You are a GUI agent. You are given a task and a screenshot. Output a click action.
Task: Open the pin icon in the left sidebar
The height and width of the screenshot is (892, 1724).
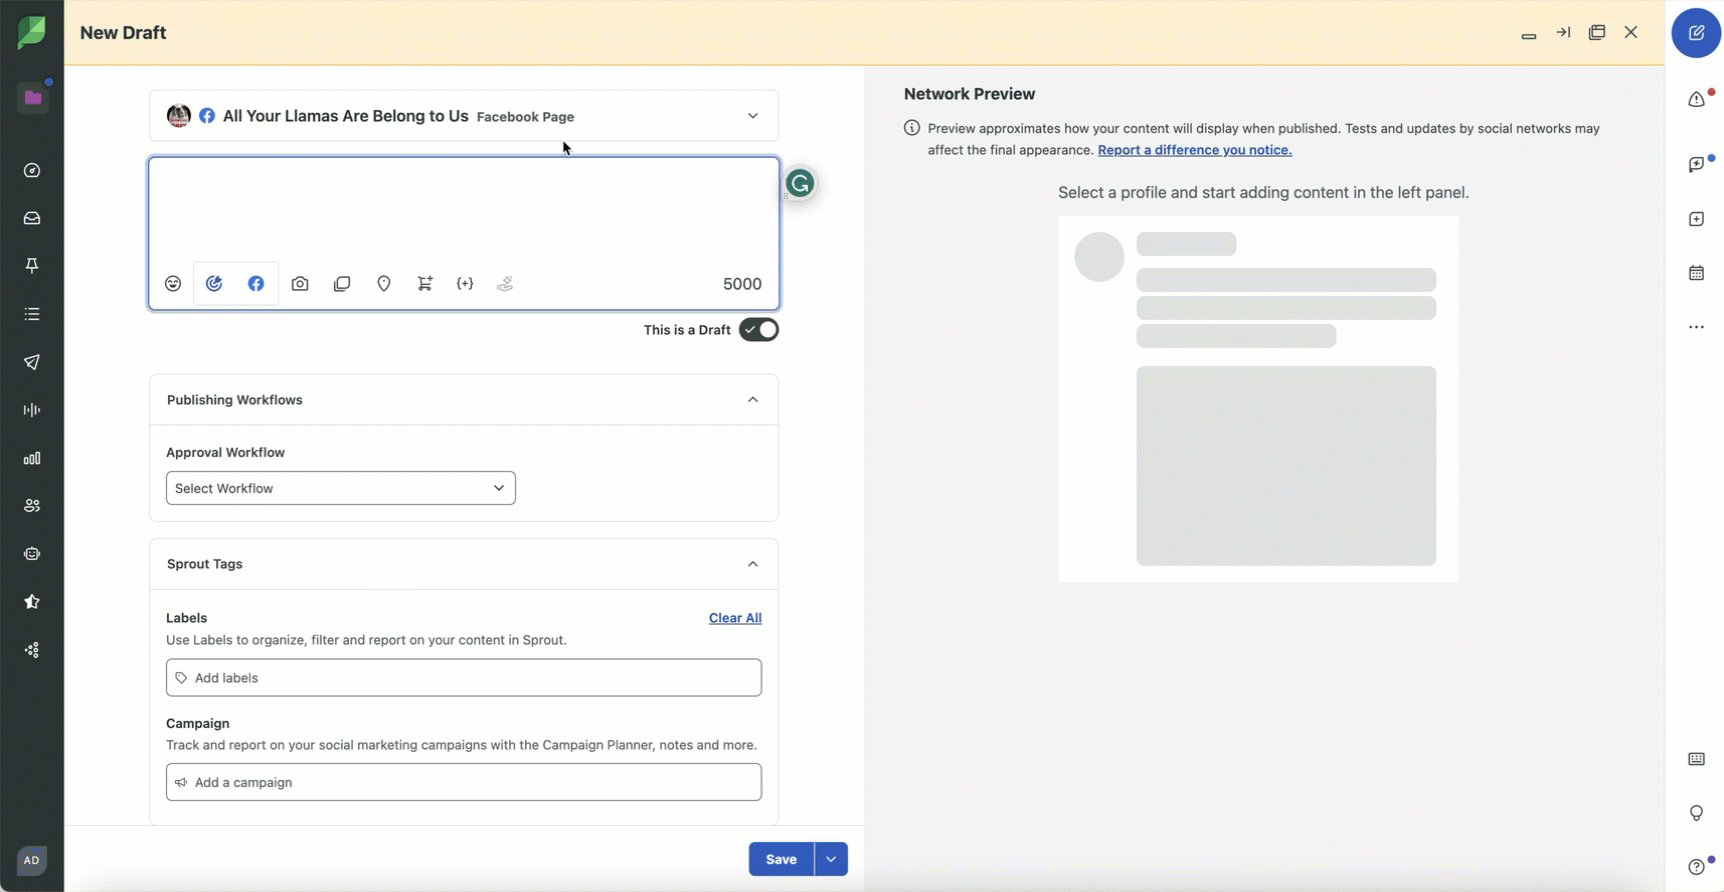click(32, 266)
